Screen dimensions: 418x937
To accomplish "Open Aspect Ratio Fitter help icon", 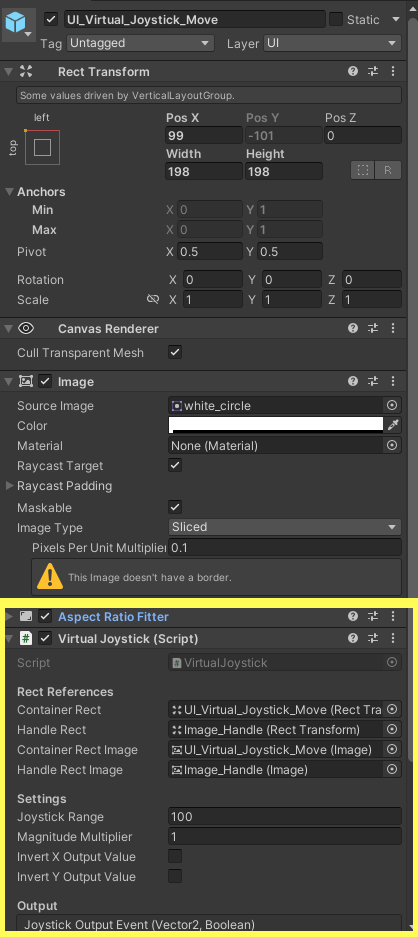I will coord(353,616).
